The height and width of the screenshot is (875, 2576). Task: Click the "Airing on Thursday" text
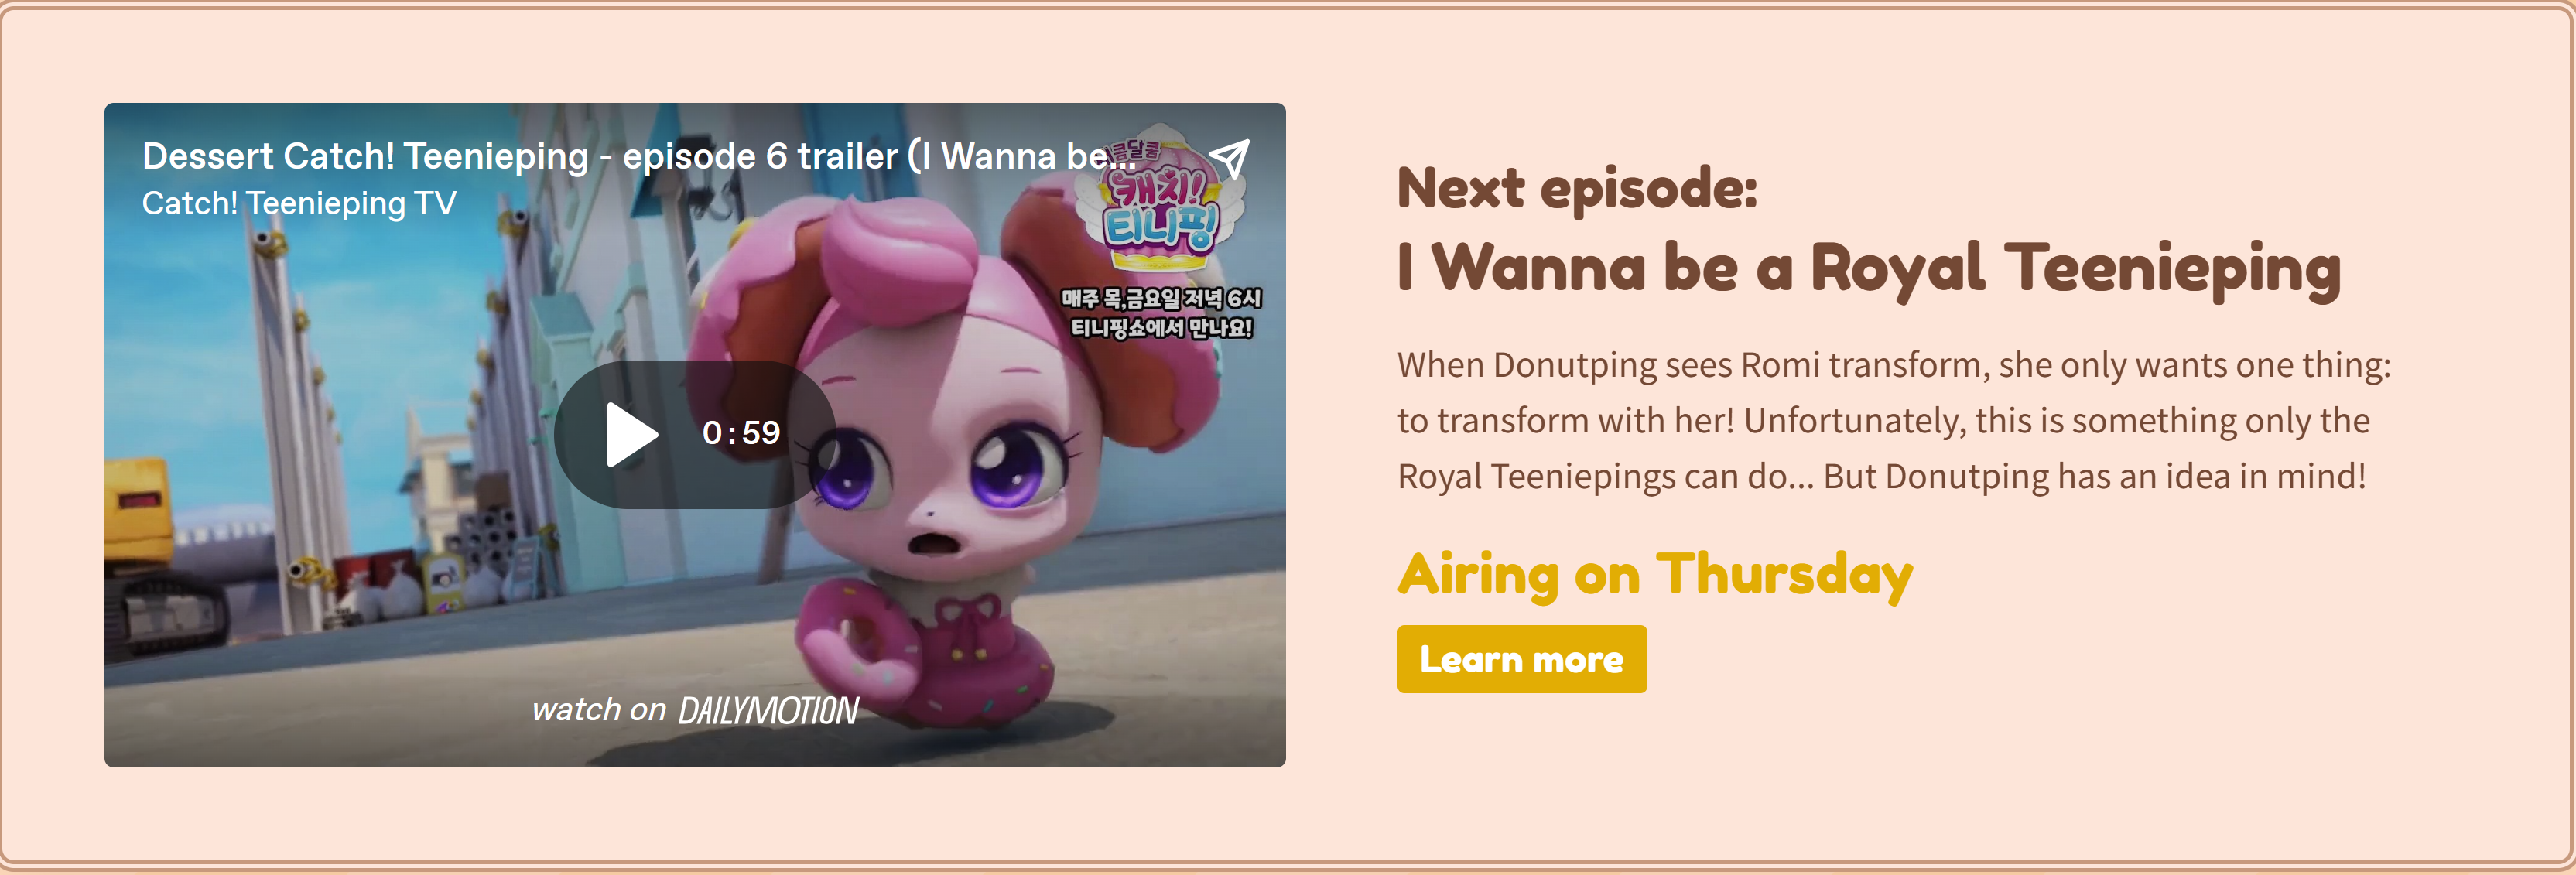coord(1655,576)
